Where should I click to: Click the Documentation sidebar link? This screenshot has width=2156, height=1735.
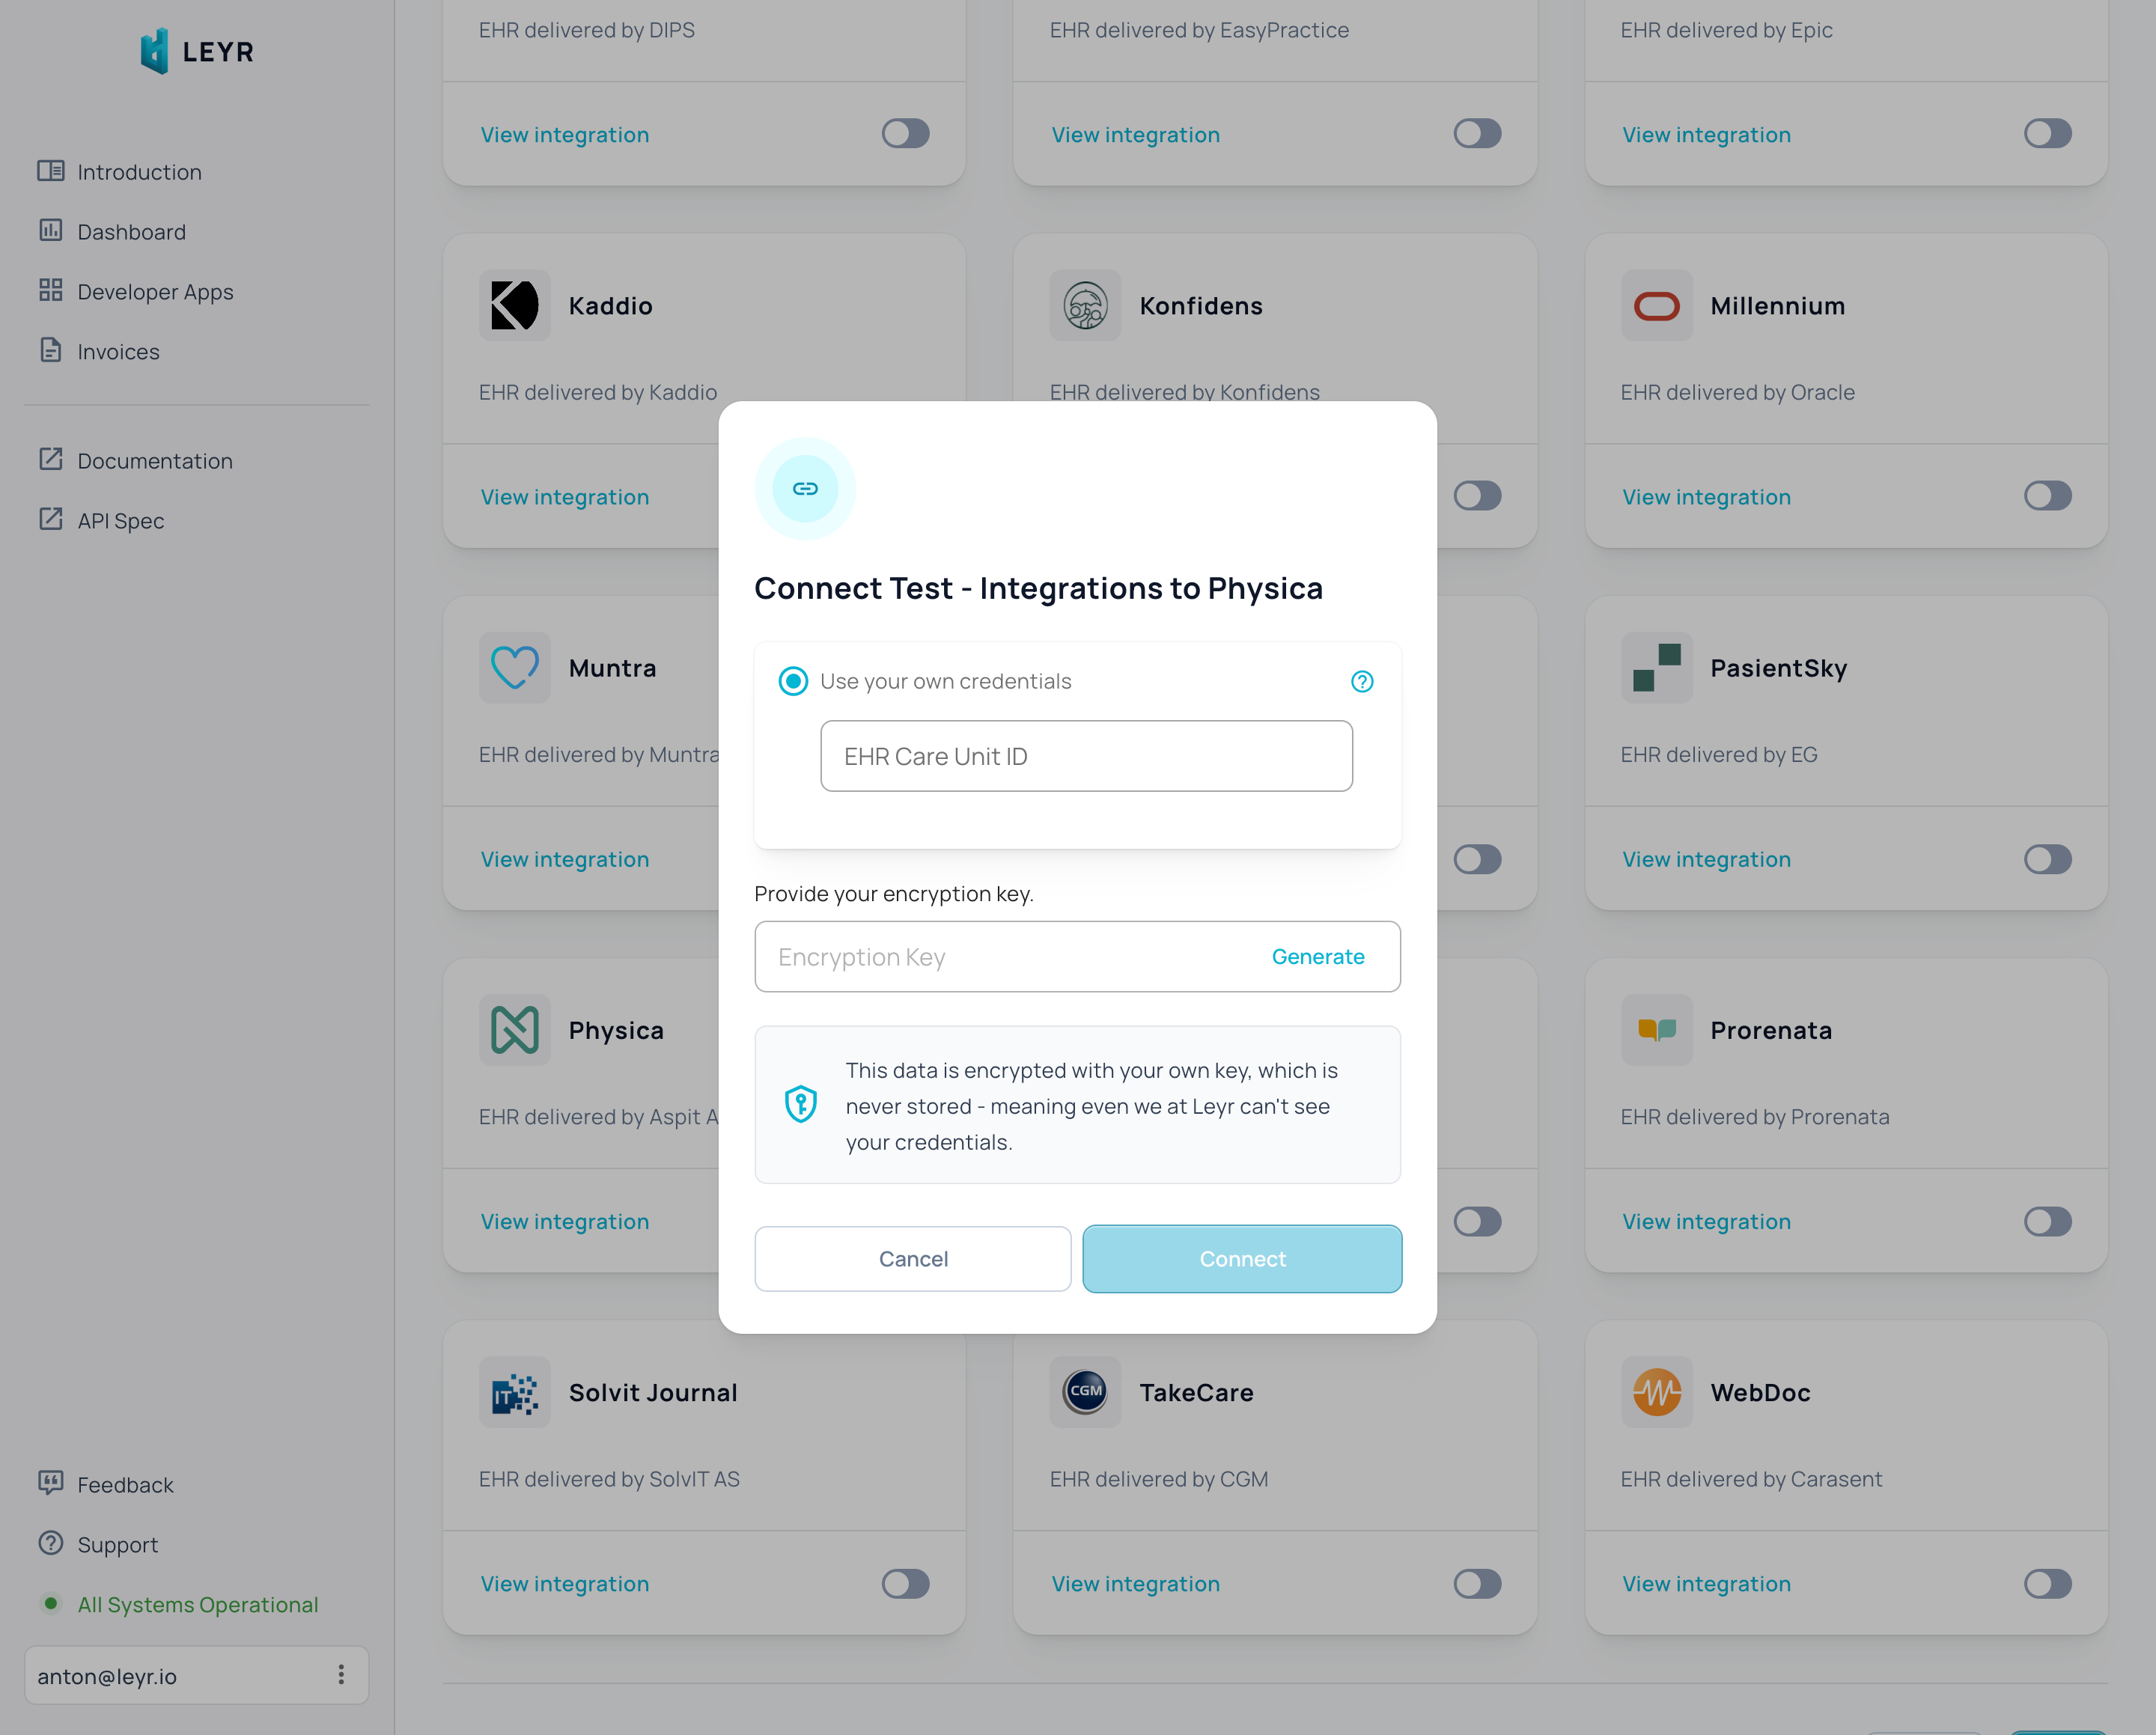pos(154,460)
